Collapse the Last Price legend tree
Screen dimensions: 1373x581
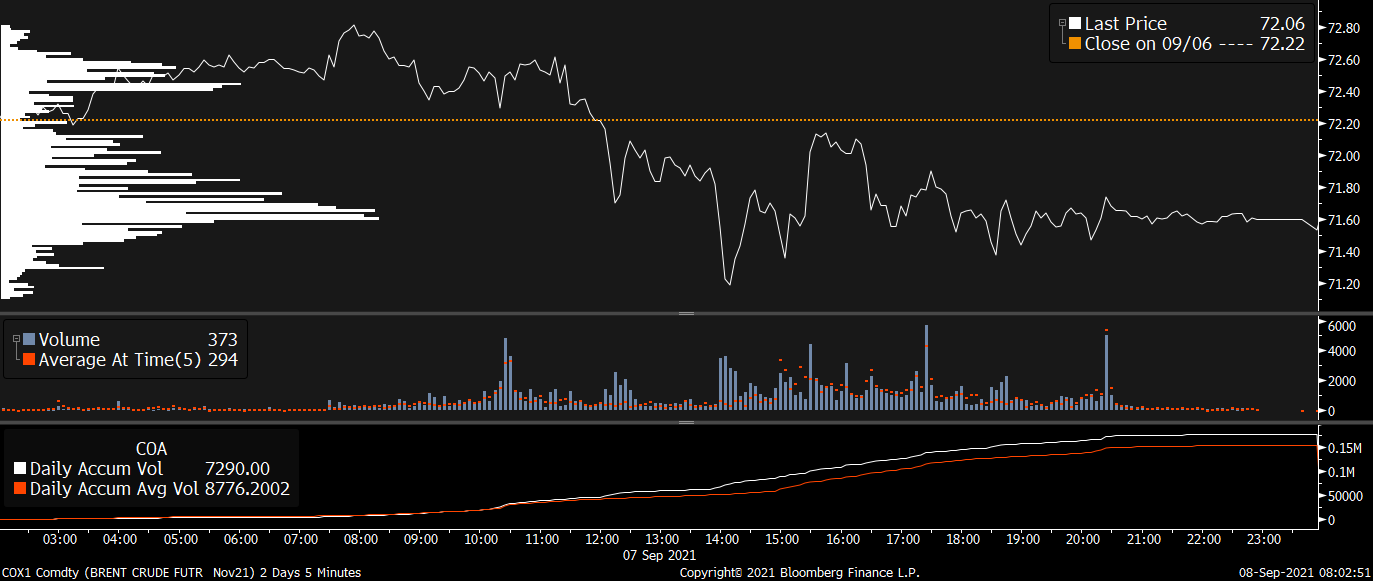pyautogui.click(x=1062, y=22)
